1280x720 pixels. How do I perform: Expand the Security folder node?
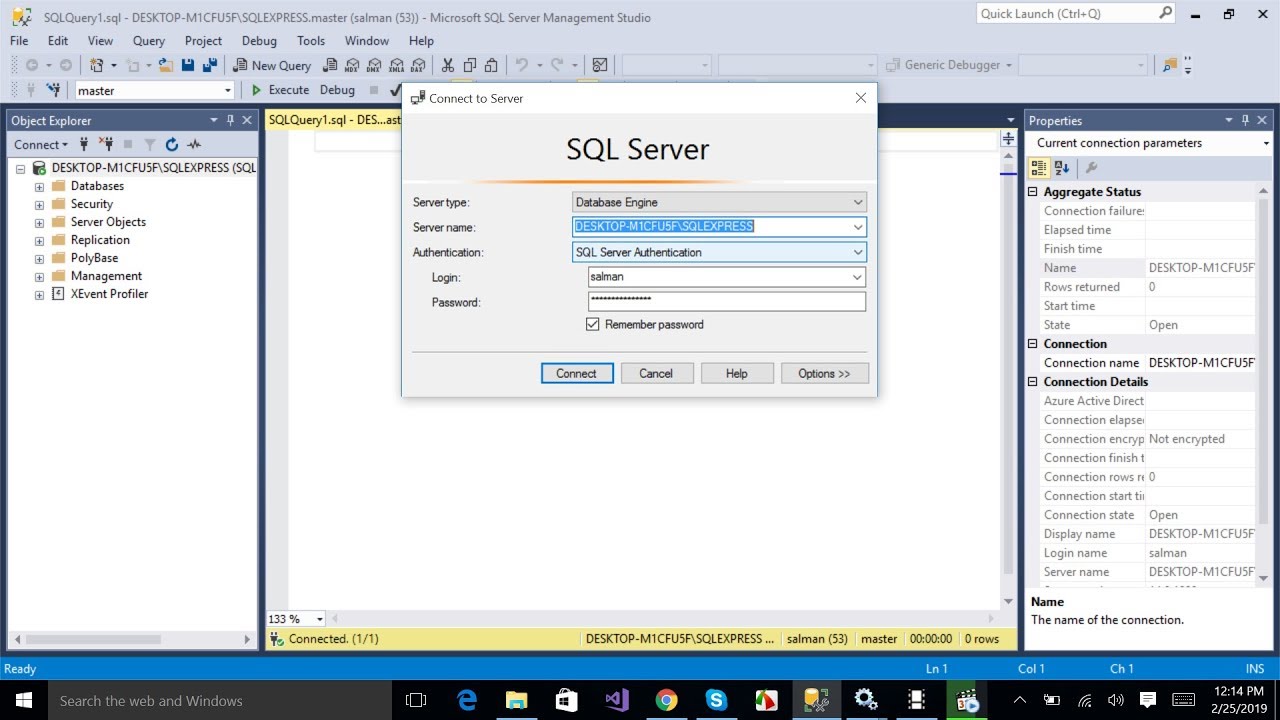coord(39,205)
